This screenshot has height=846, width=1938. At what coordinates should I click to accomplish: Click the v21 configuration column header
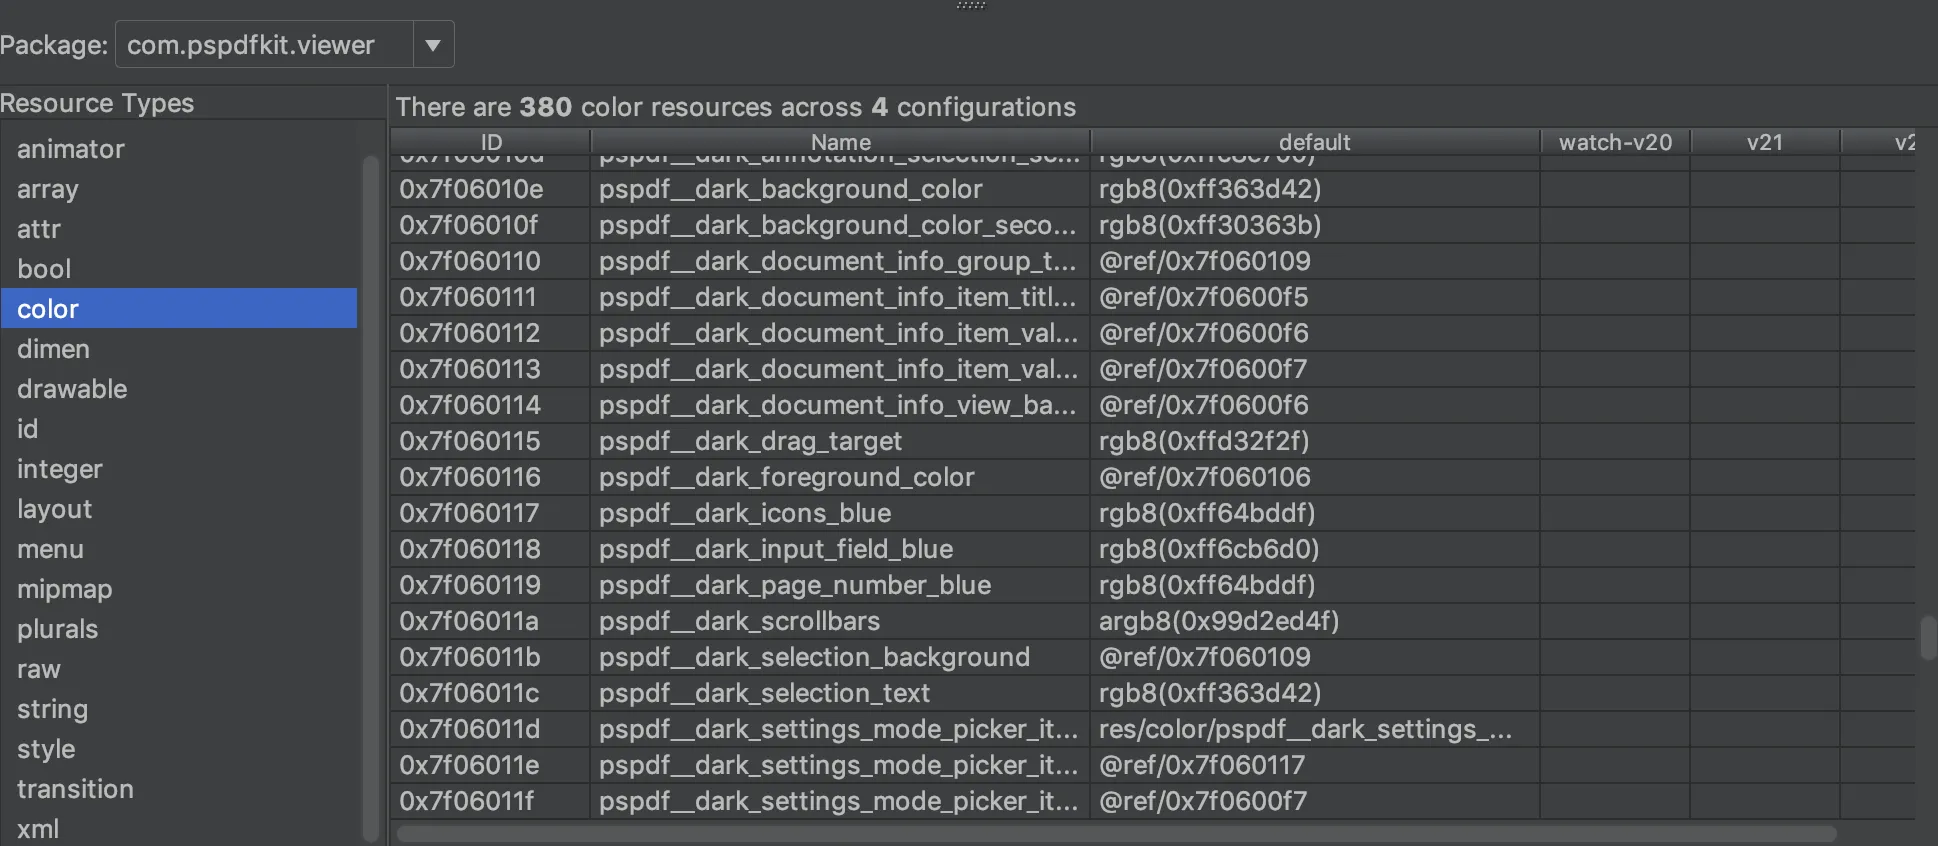[1763, 142]
